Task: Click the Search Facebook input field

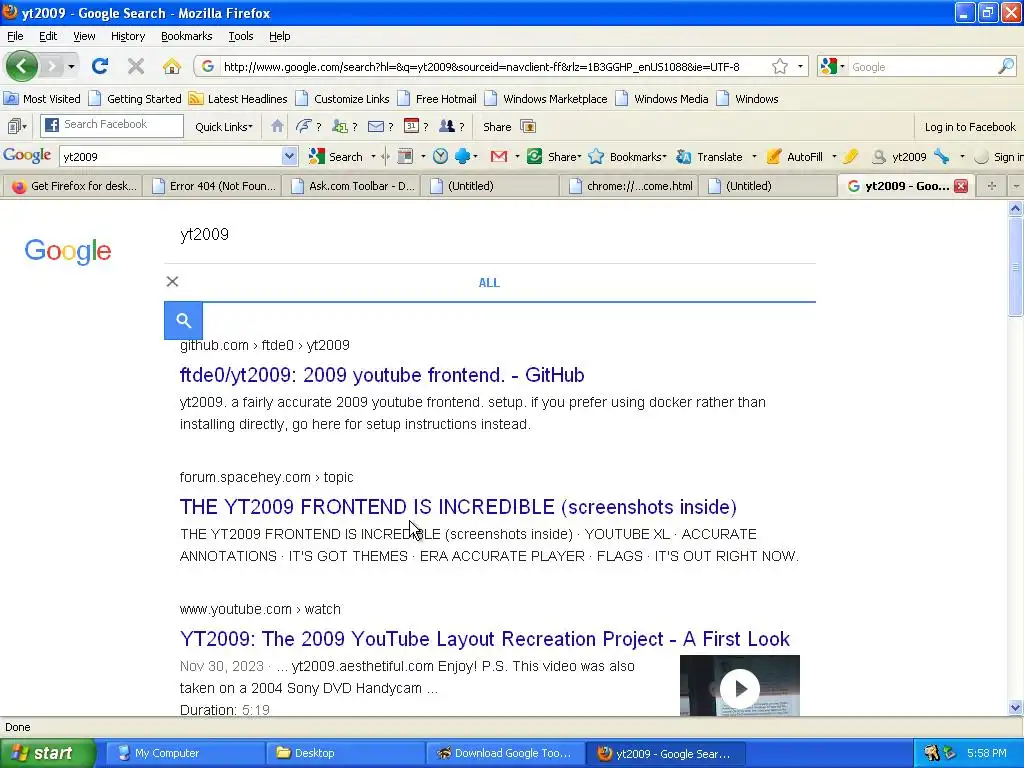Action: tap(112, 125)
